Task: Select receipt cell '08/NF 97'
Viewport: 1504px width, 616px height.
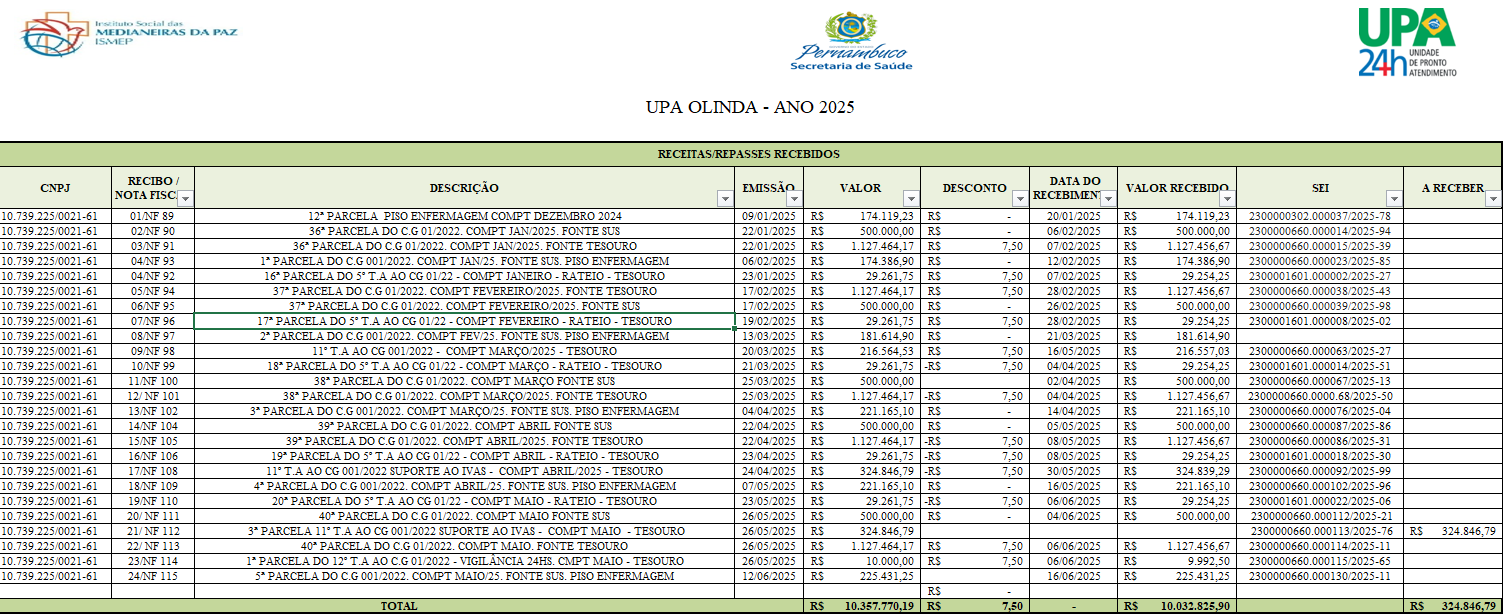Action: [x=152, y=336]
